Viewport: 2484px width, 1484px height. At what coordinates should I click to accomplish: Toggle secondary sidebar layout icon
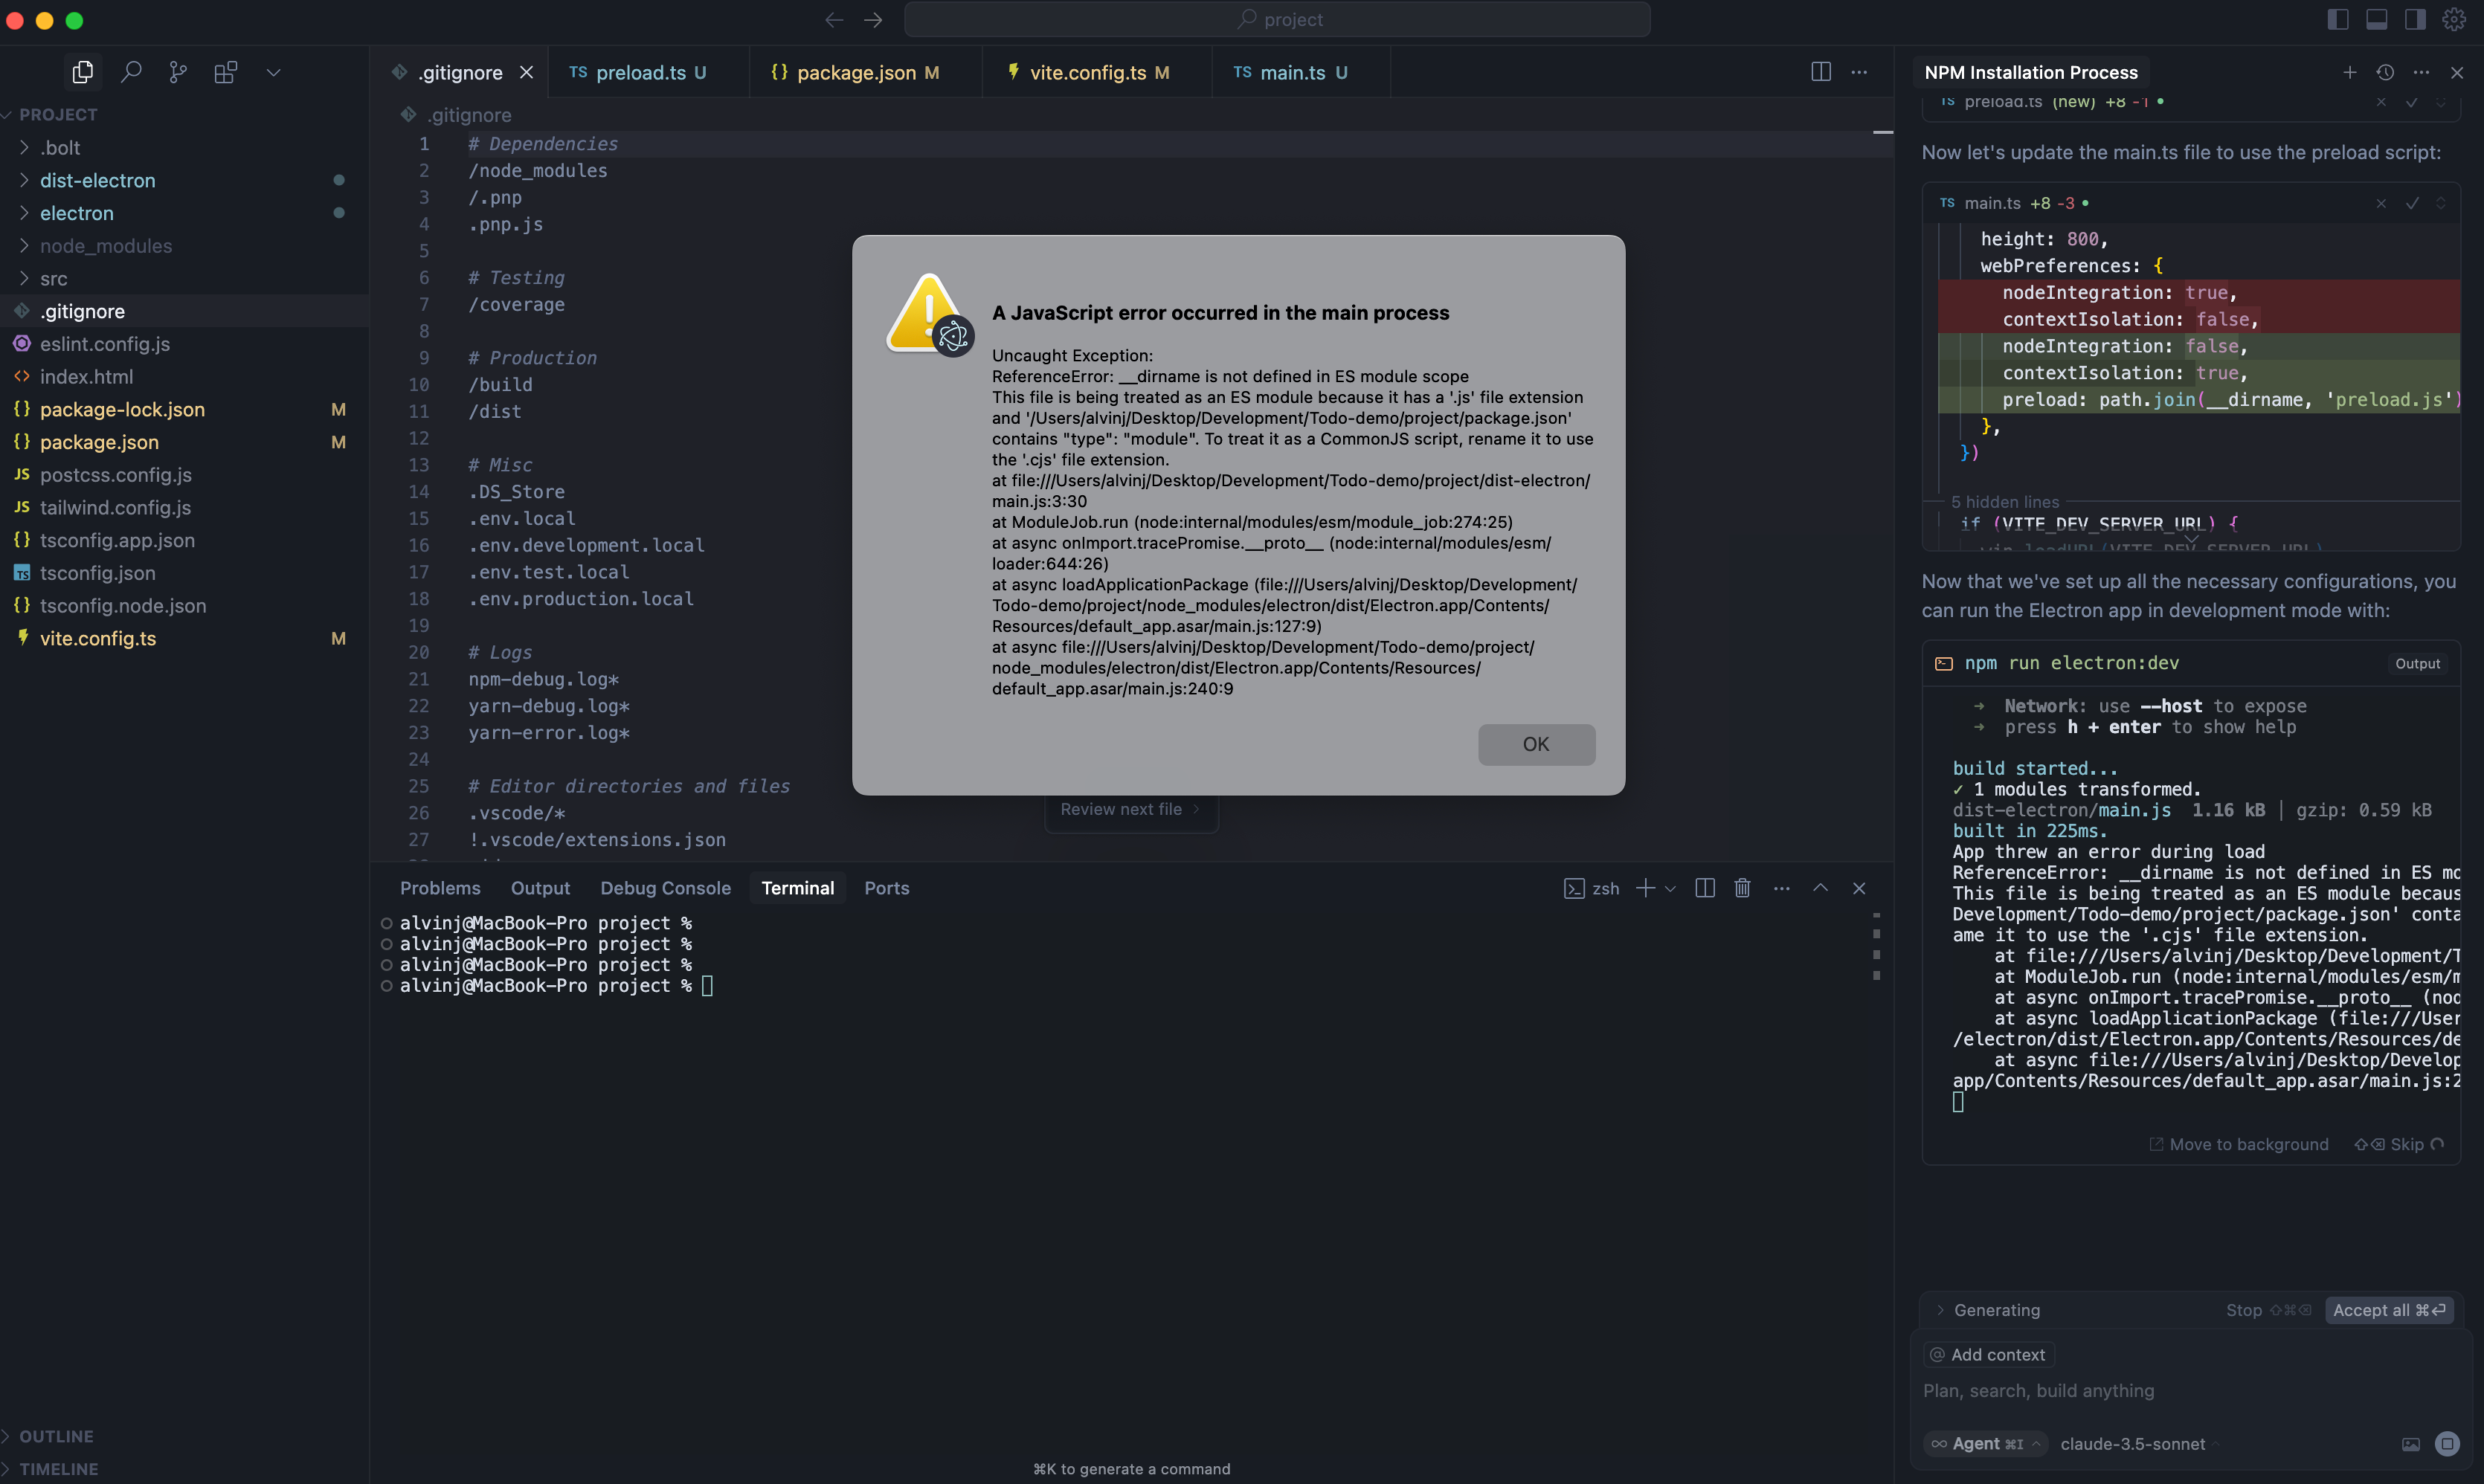pos(2415,19)
